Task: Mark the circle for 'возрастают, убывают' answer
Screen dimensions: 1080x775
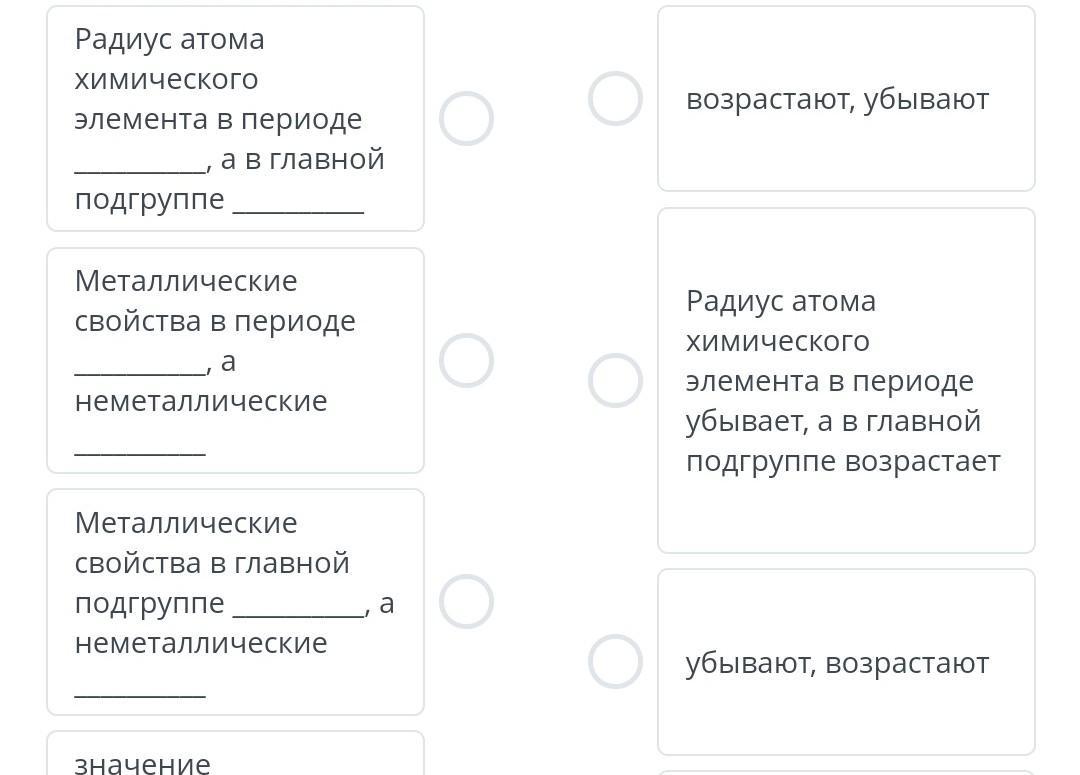Action: coord(615,98)
